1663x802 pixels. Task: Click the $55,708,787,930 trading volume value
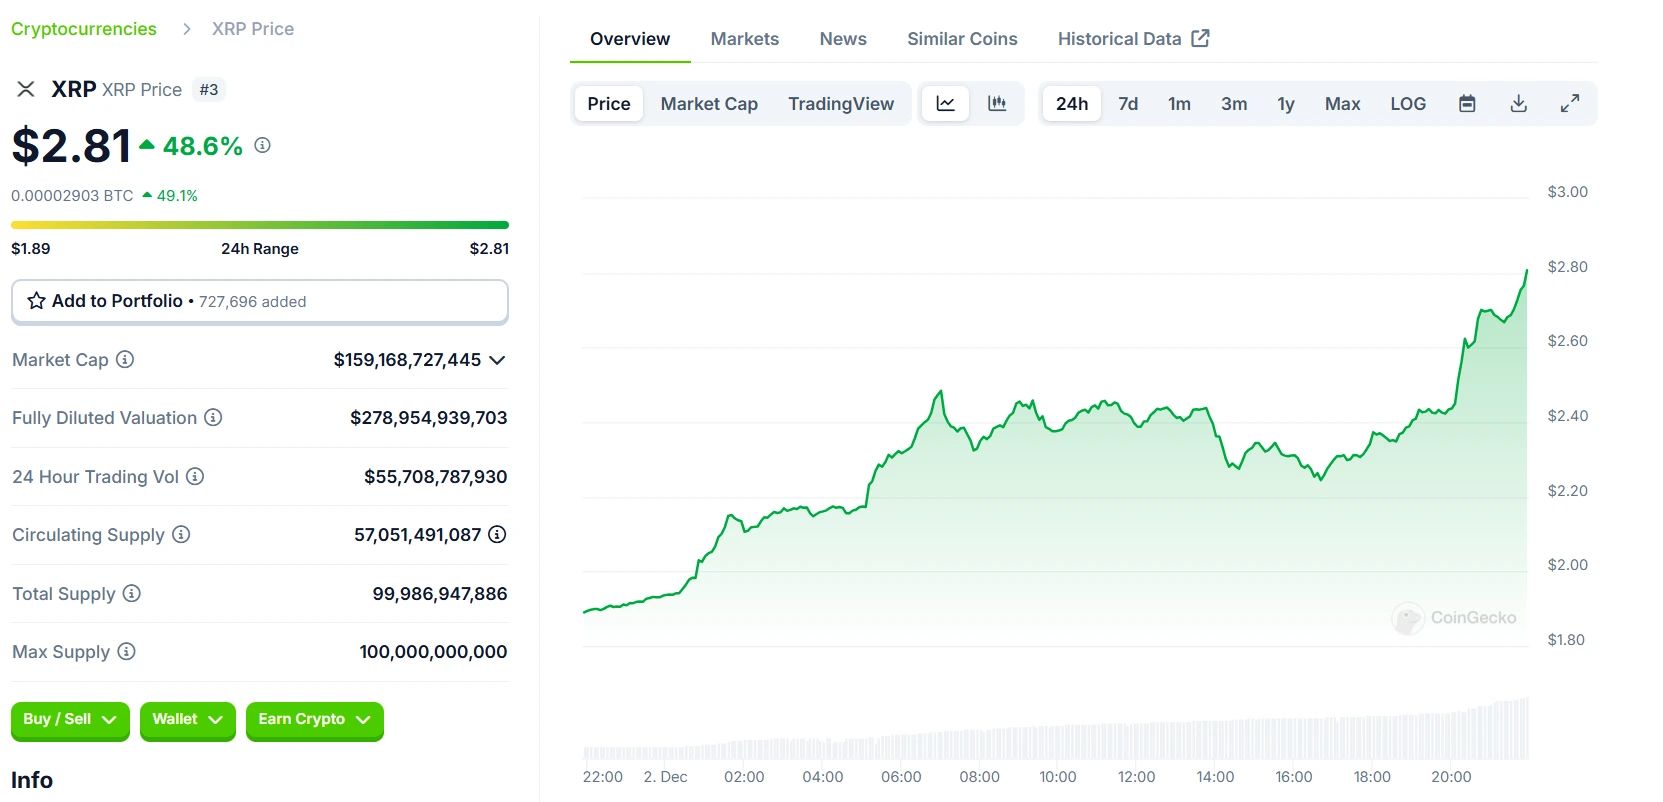435,477
